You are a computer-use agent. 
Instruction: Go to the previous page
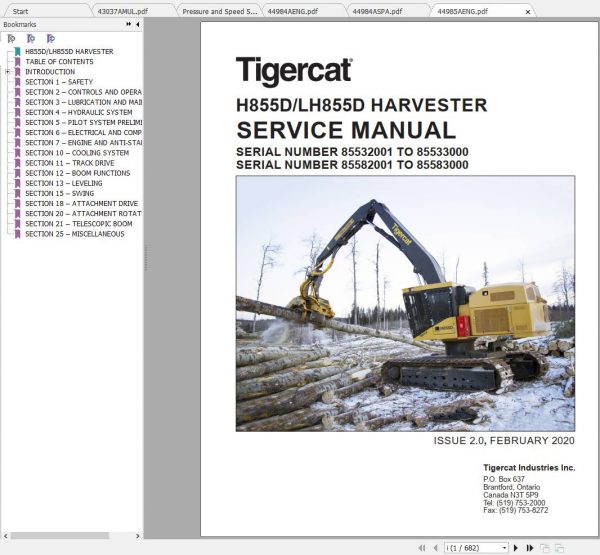[435, 548]
